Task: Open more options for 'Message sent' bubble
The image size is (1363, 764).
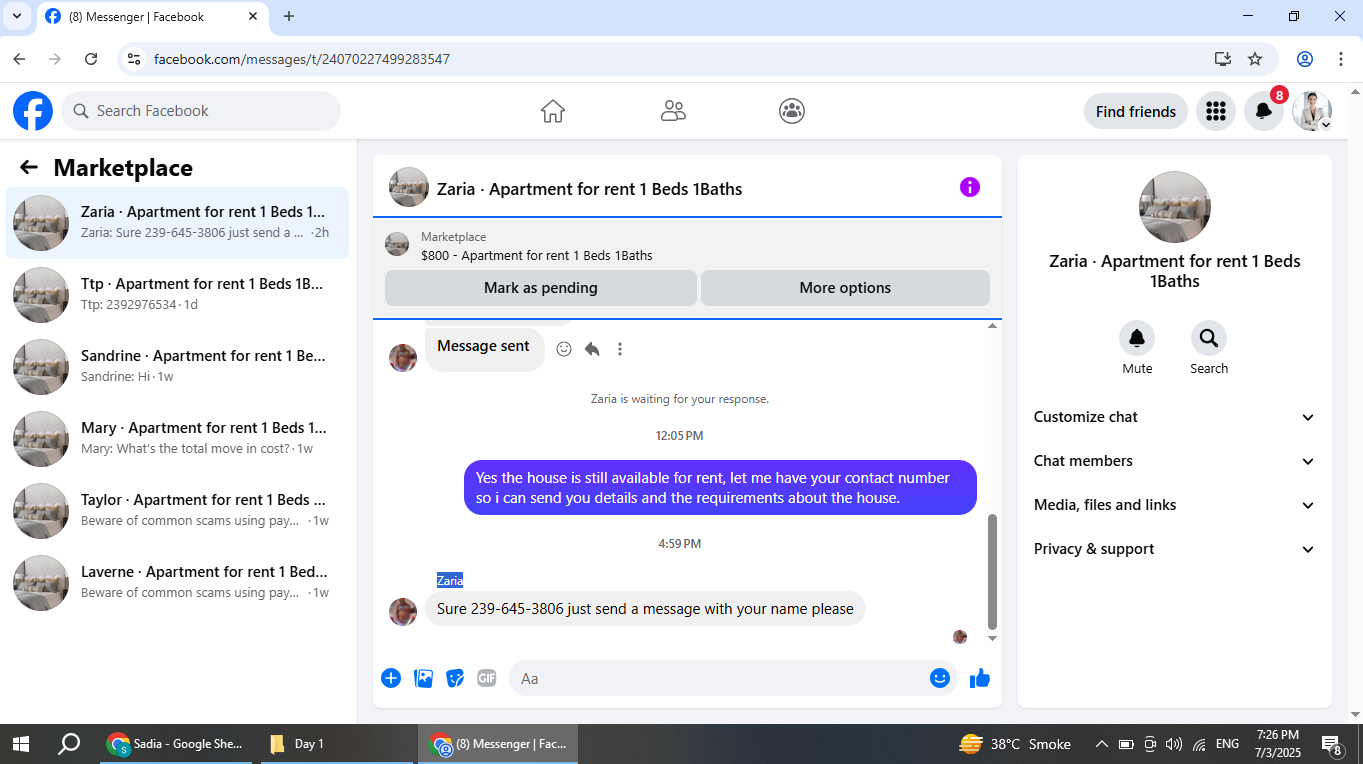Action: (x=620, y=349)
